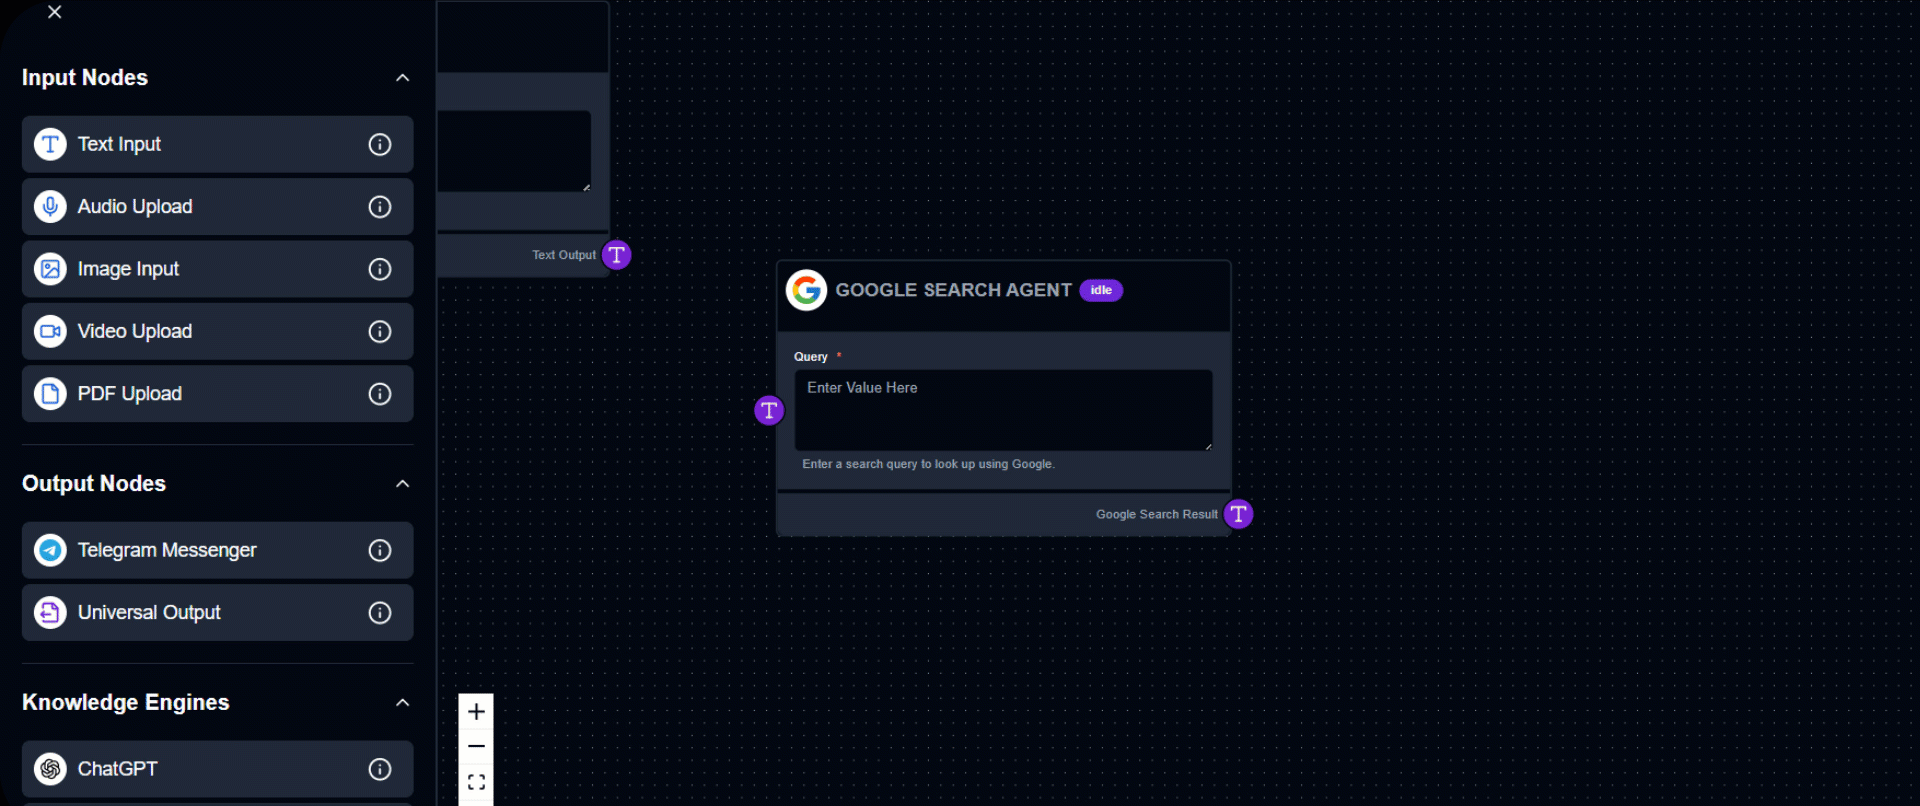
Task: Select the Audio Upload microphone icon
Action: [x=50, y=207]
